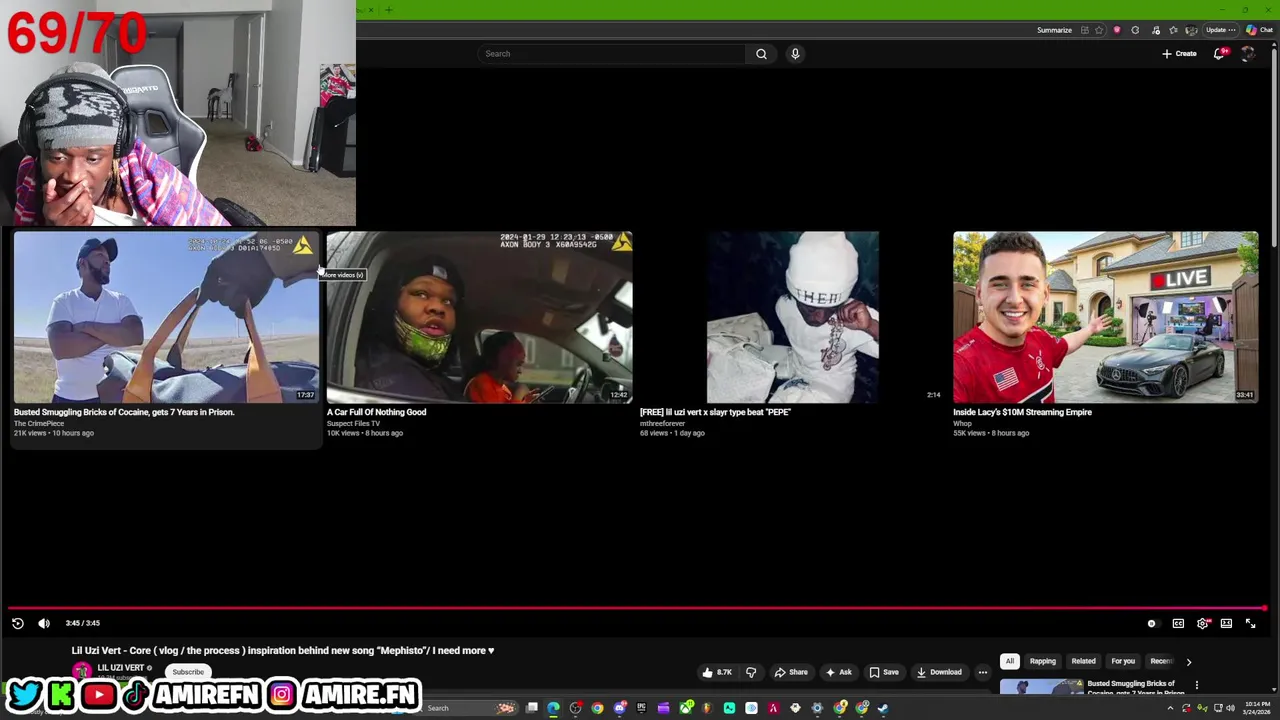Select the Rapping filter chip
Image resolution: width=1280 pixels, height=720 pixels.
click(x=1042, y=661)
